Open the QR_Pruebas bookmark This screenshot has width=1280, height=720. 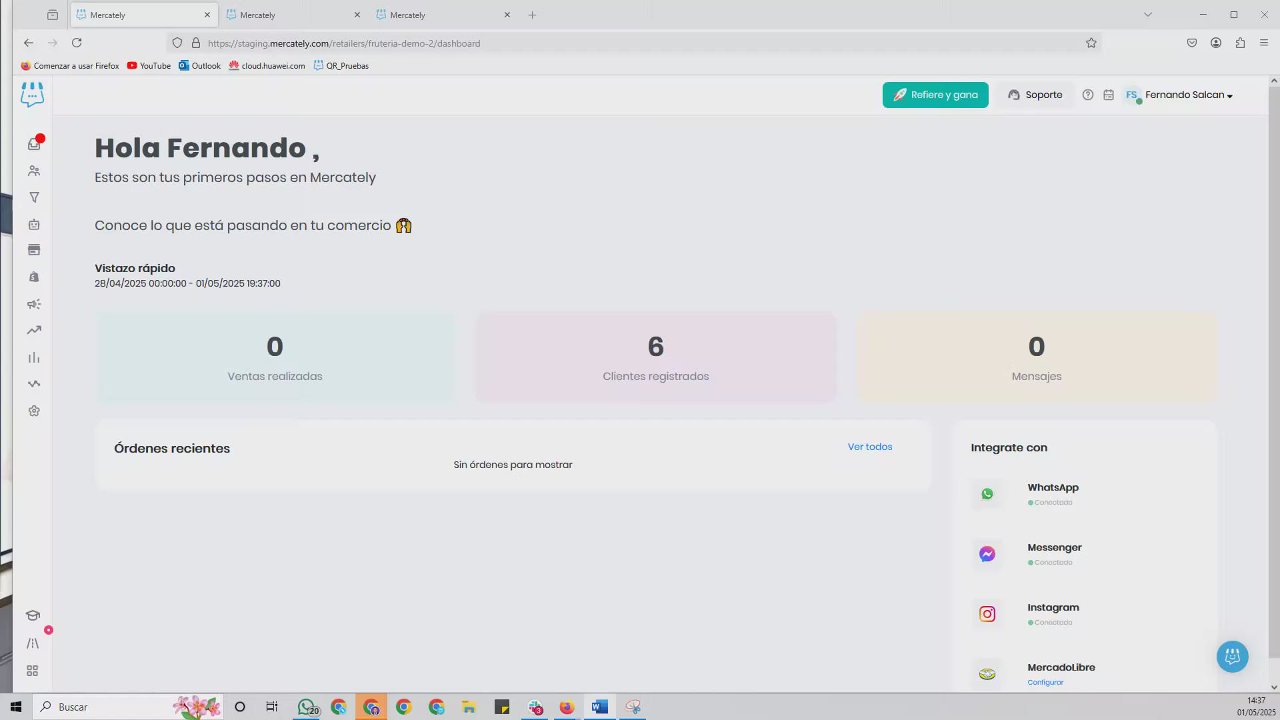(x=341, y=66)
